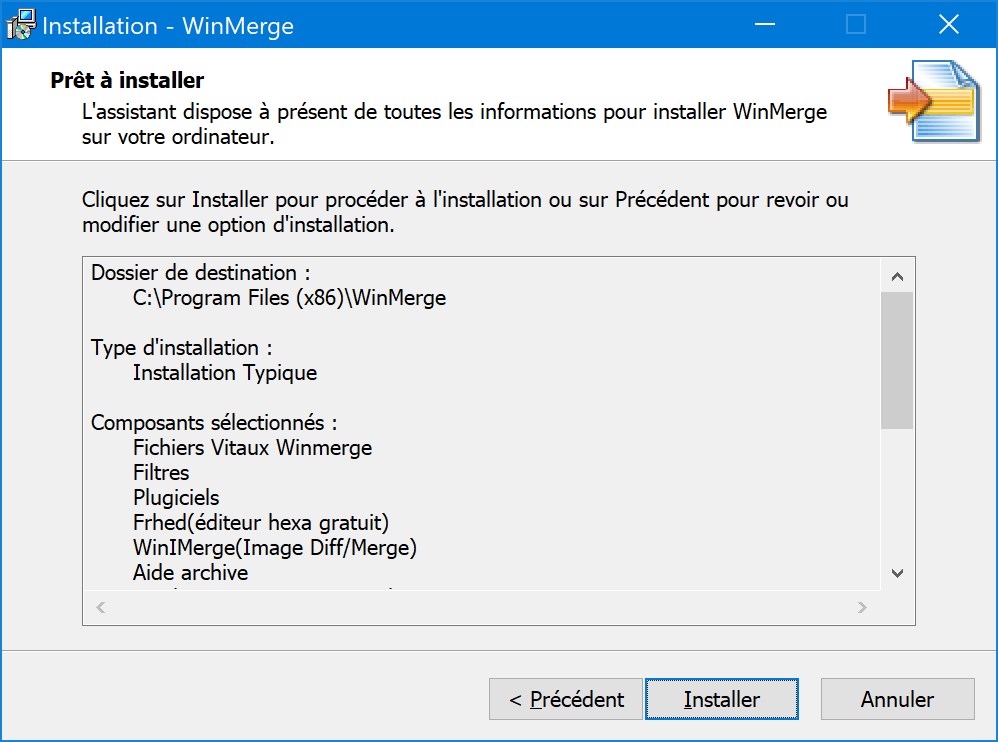998x742 pixels.
Task: Click the Installation Typique line
Action: click(225, 373)
